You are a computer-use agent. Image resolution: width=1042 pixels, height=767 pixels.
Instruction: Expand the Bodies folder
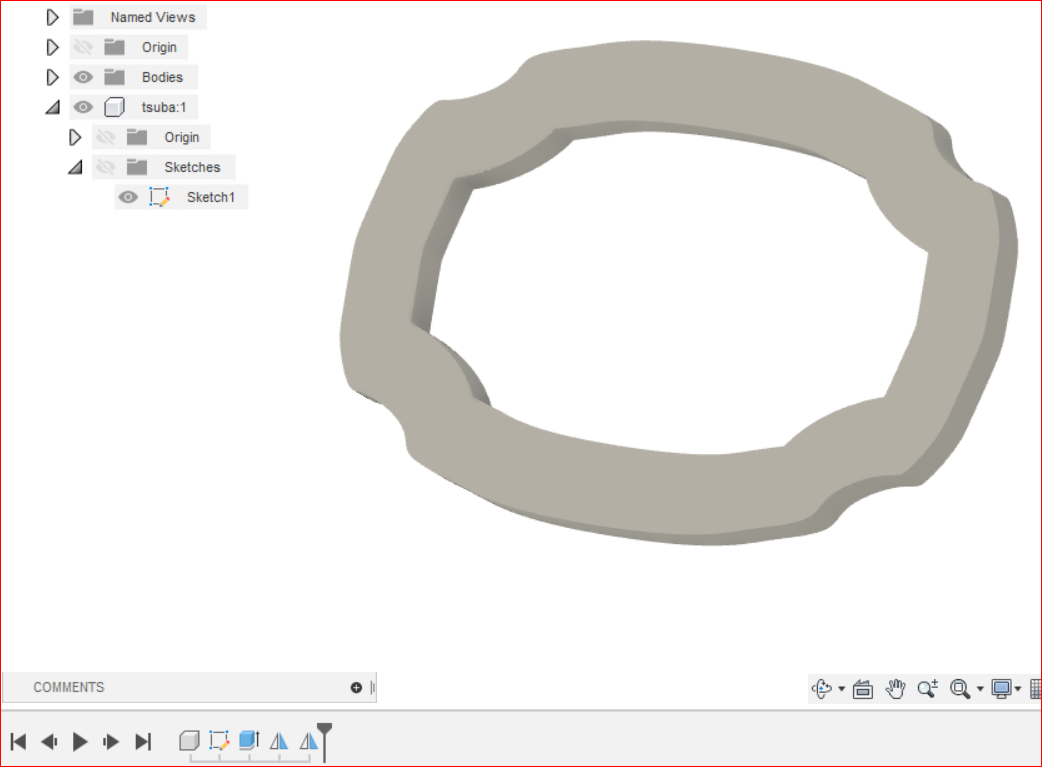tap(52, 77)
